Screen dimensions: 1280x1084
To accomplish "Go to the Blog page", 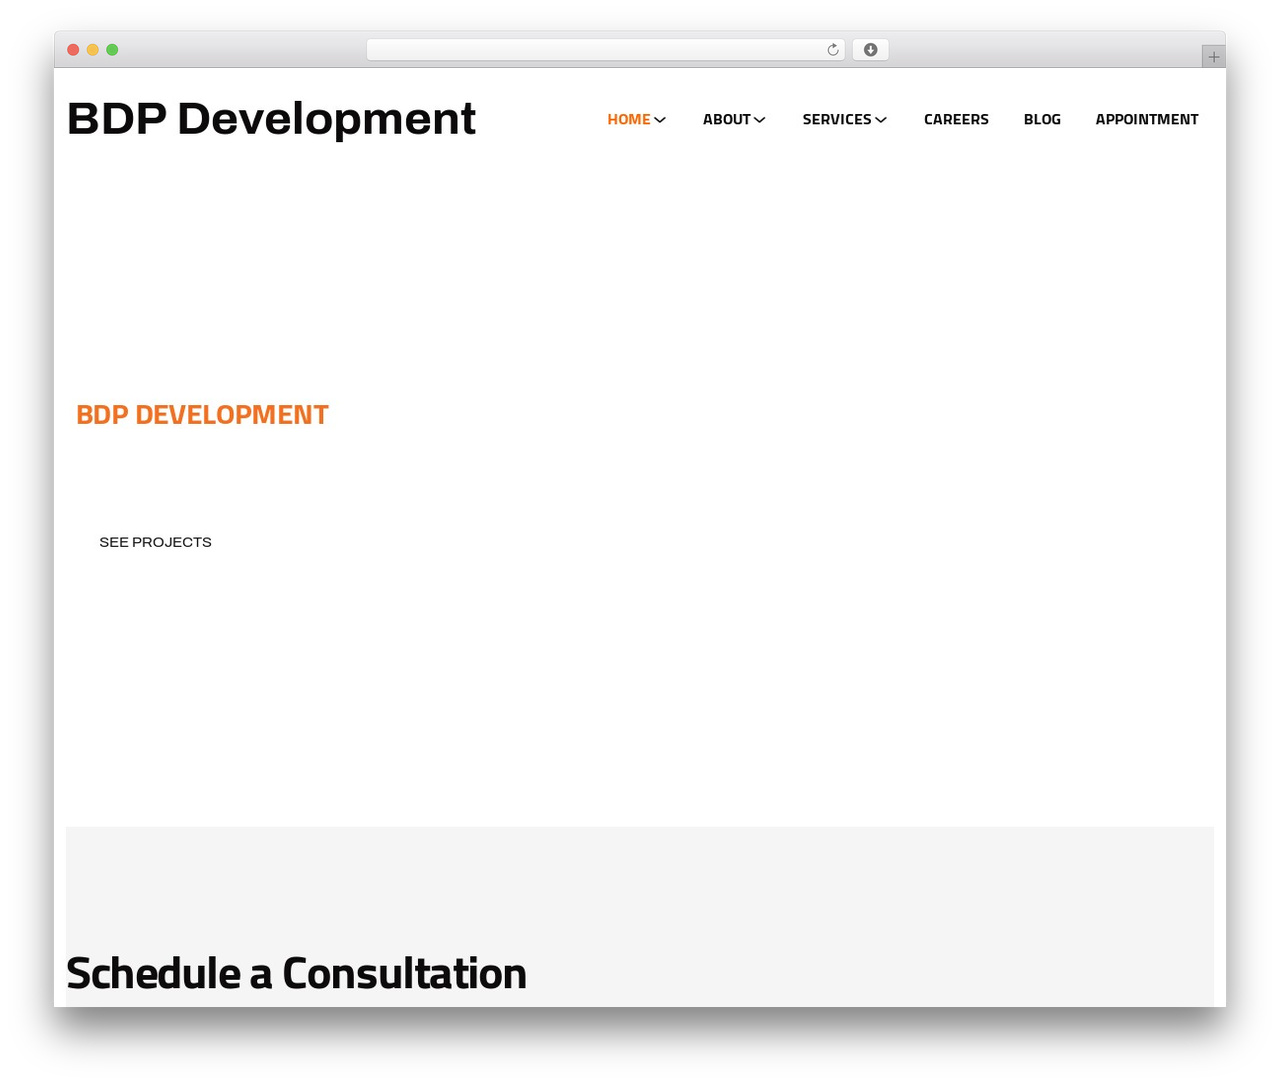I will tap(1042, 119).
